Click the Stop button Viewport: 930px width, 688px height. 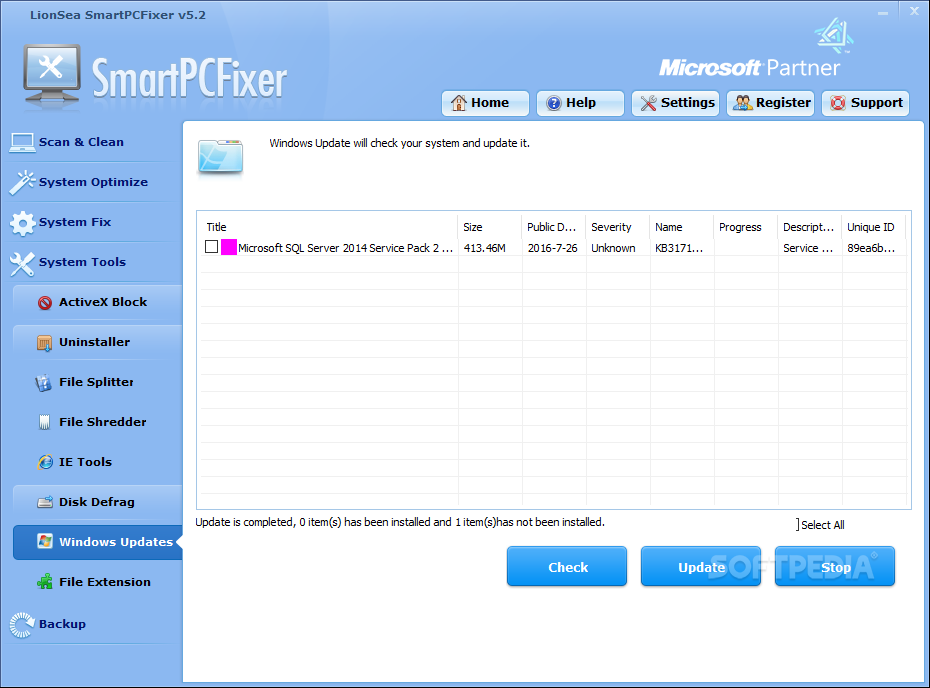pyautogui.click(x=835, y=566)
